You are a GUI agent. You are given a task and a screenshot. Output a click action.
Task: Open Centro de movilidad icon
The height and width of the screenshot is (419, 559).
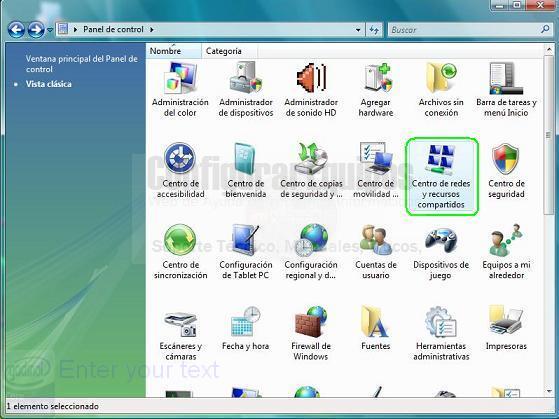coord(376,158)
